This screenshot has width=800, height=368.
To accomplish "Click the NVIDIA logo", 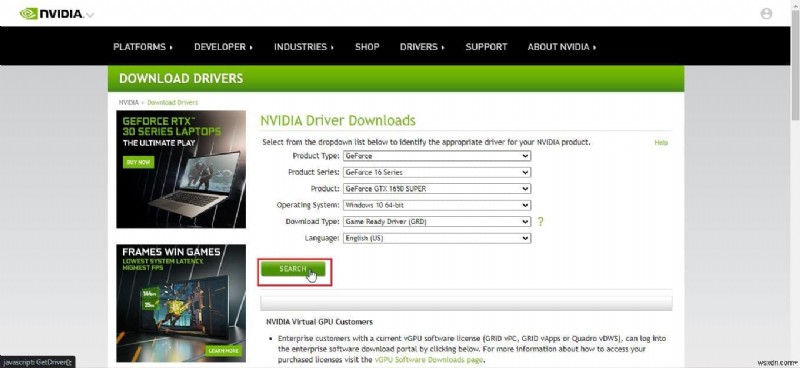I will point(52,14).
